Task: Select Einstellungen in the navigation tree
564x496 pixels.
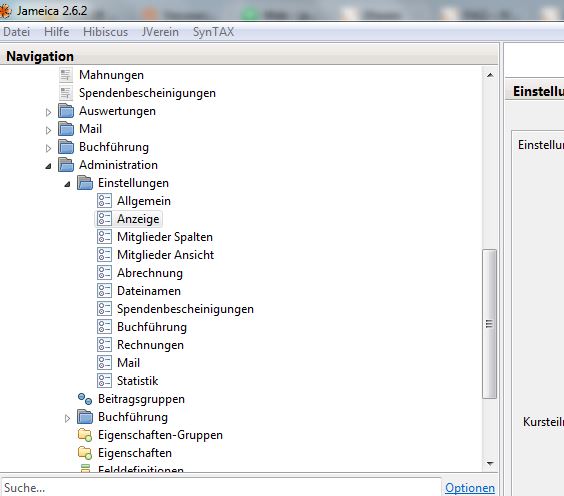Action: coord(133,183)
